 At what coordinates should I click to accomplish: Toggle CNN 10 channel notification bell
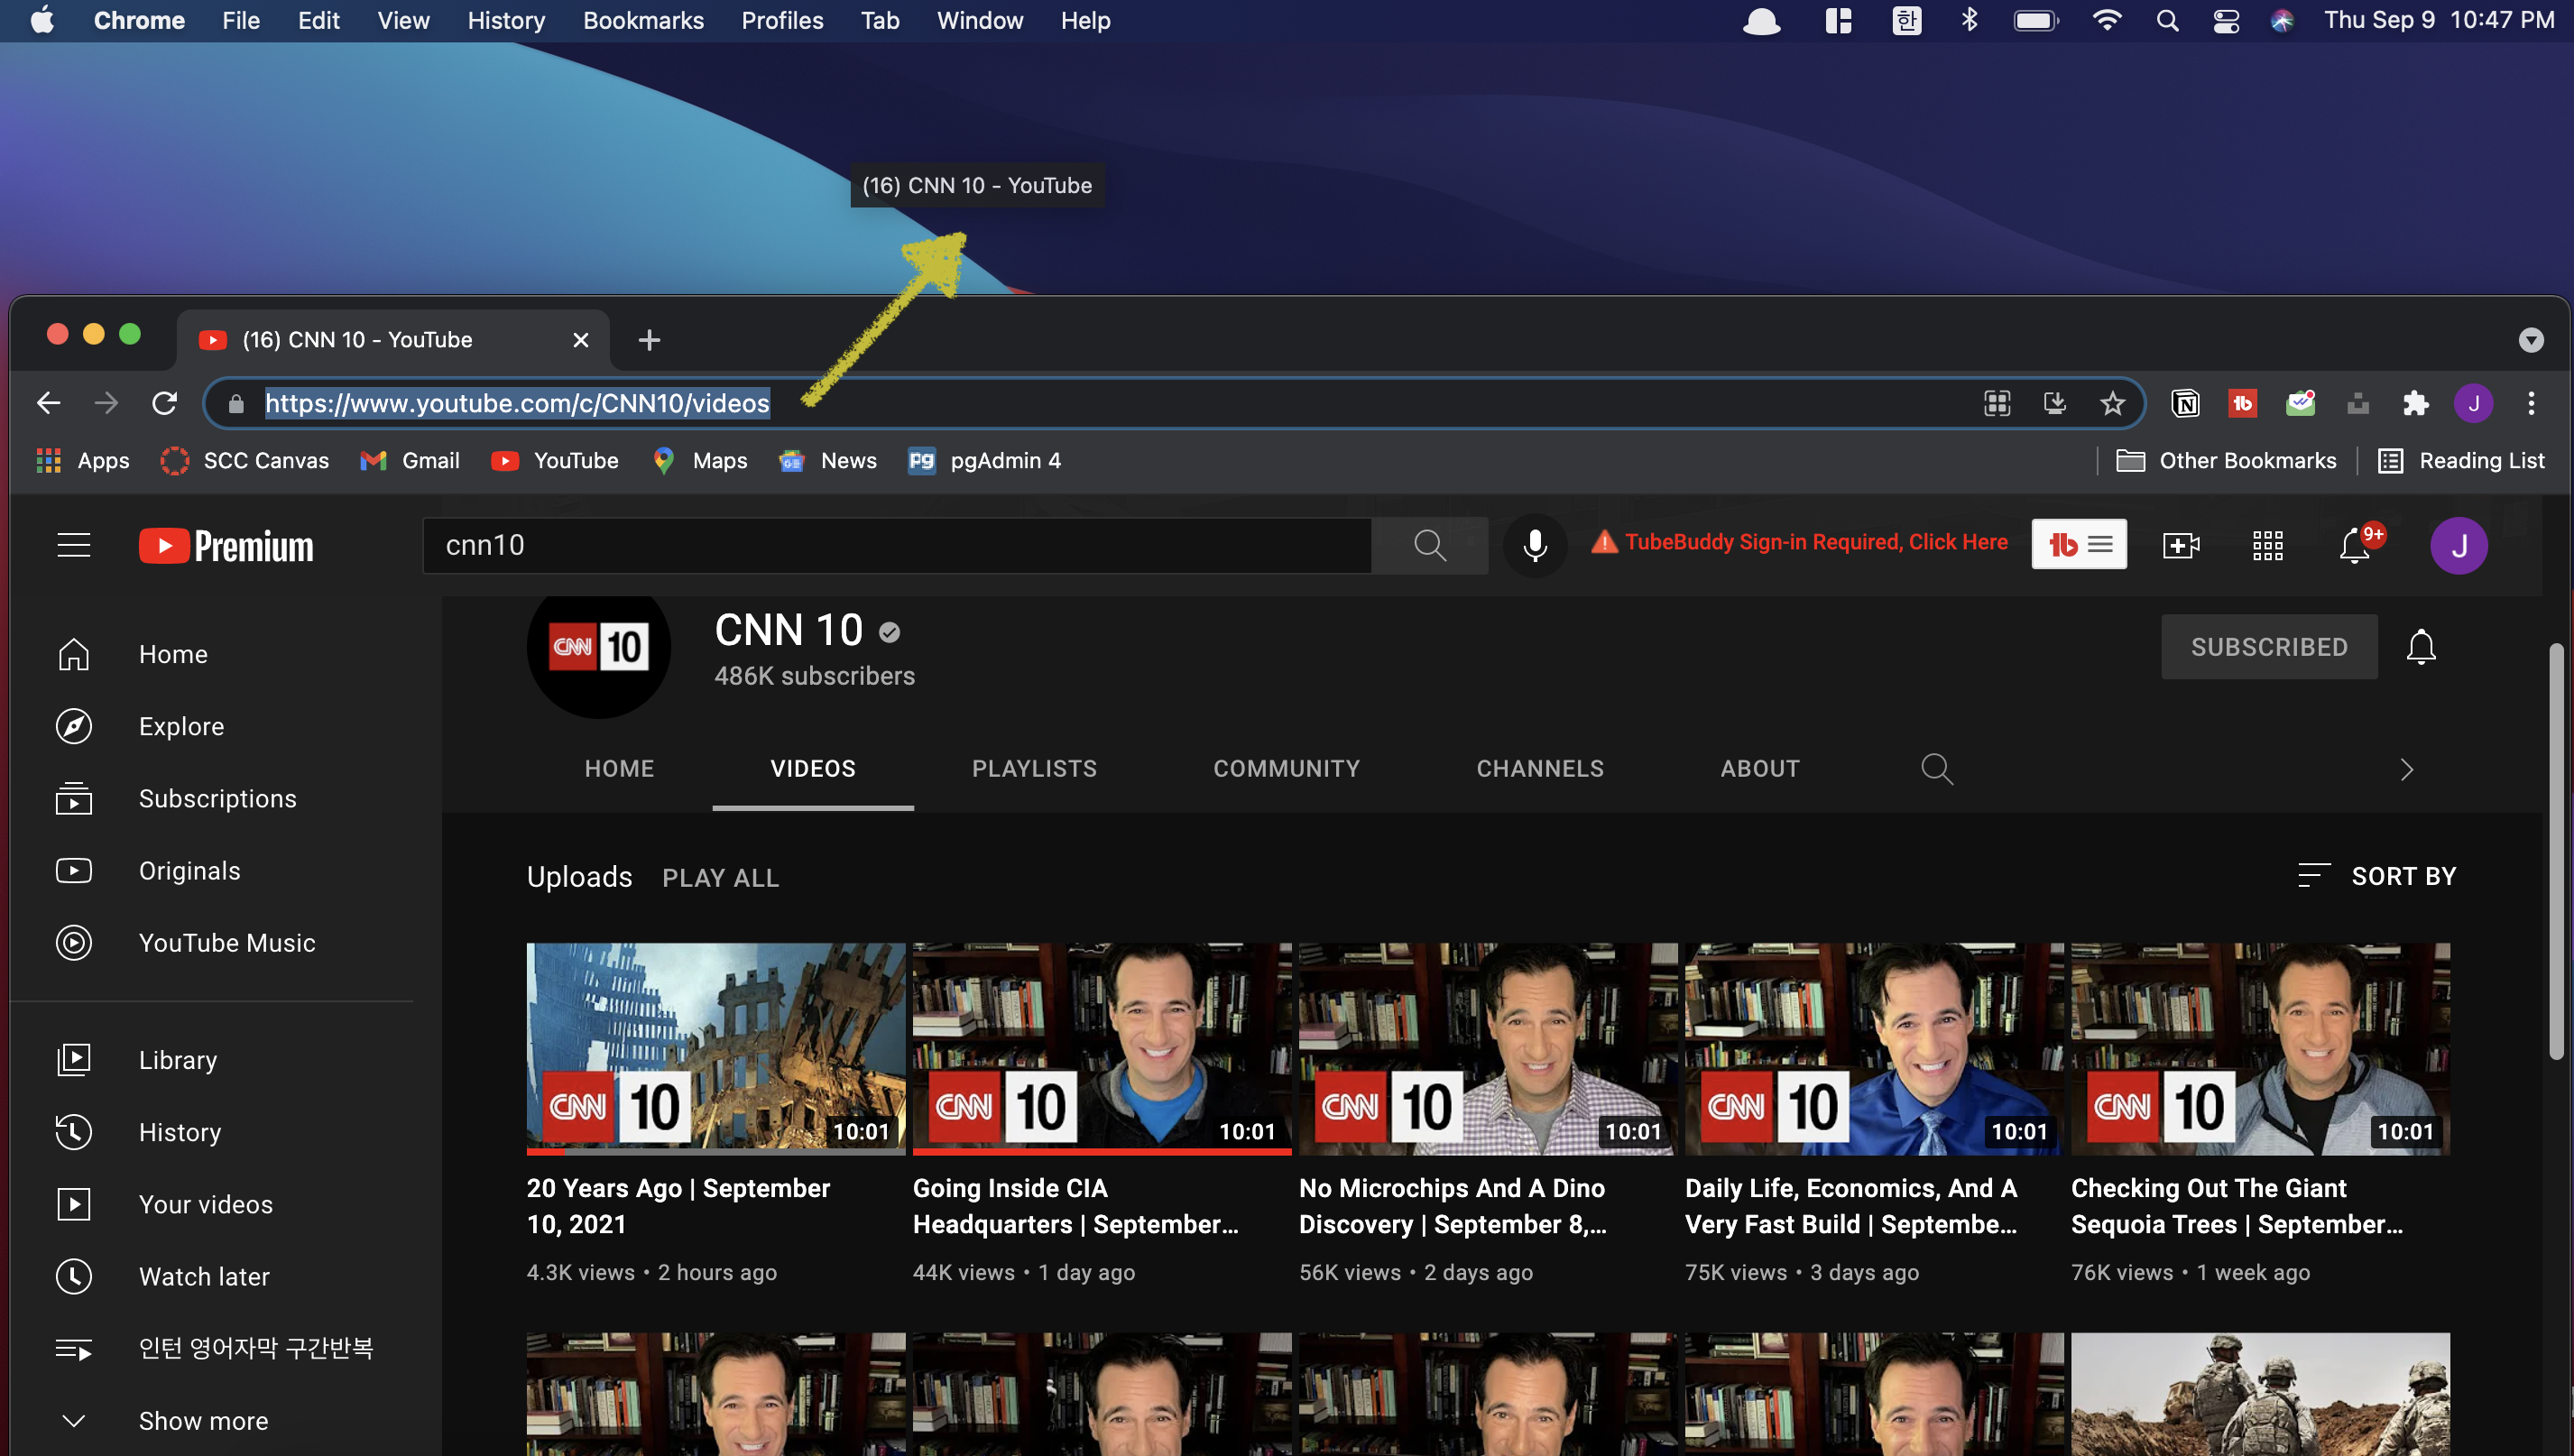[2421, 647]
